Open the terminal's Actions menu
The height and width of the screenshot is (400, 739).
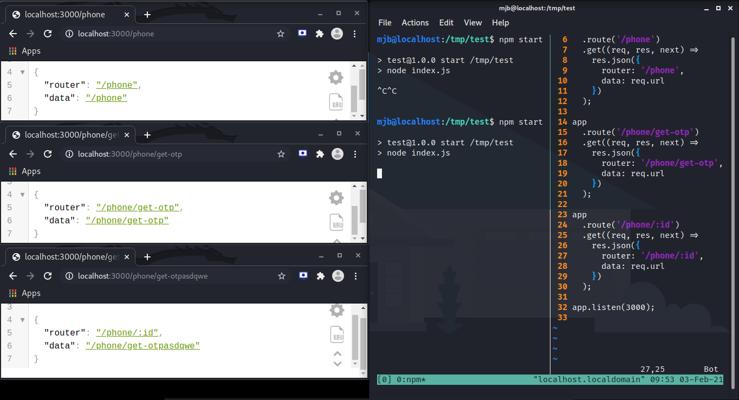click(x=414, y=22)
